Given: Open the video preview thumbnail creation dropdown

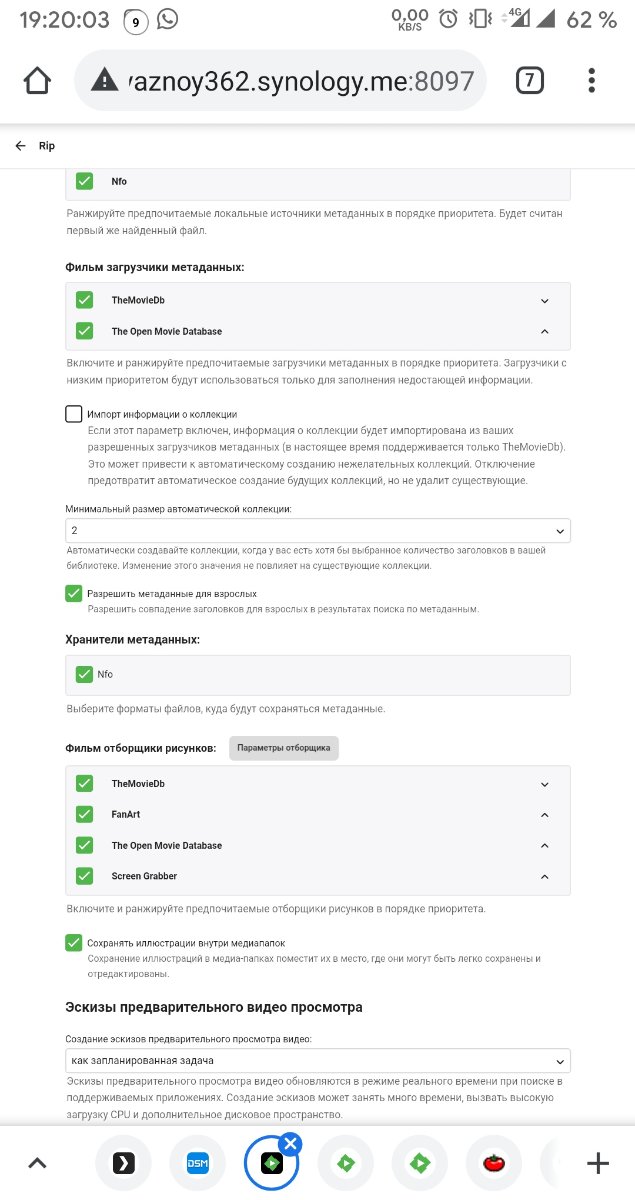Looking at the screenshot, I should click(x=317, y=1060).
